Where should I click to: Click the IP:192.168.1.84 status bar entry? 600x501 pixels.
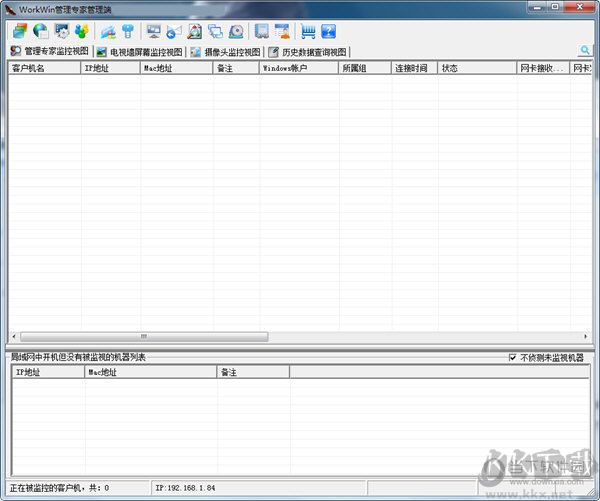click(185, 488)
